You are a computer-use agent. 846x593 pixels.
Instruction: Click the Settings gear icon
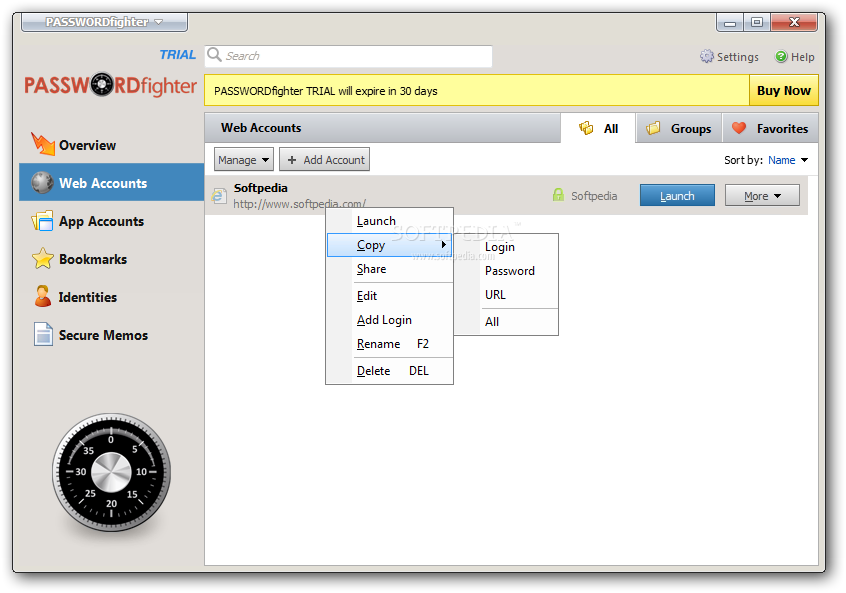pos(706,56)
